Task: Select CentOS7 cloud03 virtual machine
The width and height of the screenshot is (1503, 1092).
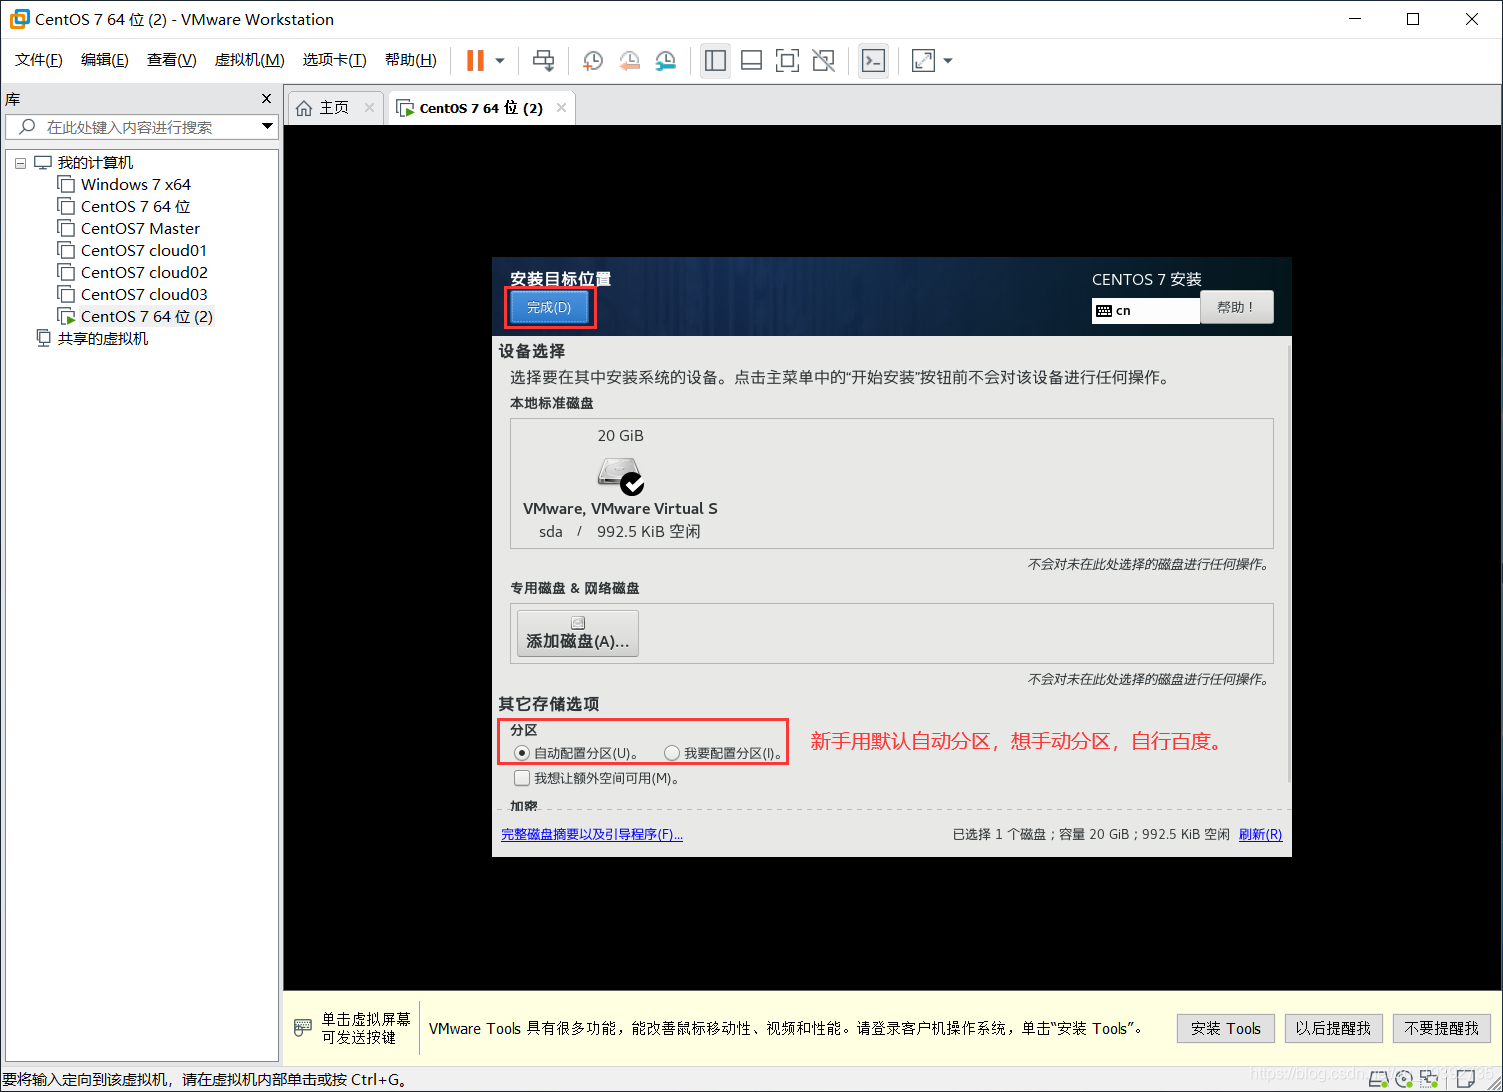Action: [144, 294]
